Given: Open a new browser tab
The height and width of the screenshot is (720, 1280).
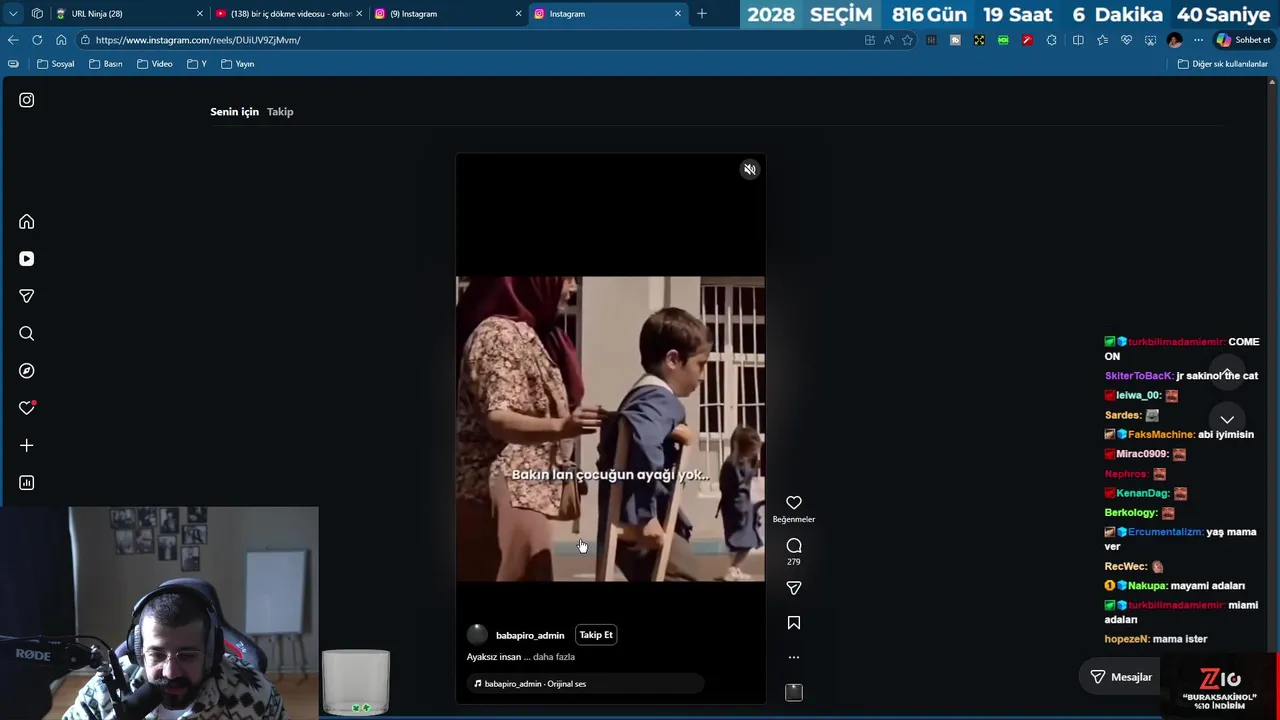Looking at the screenshot, I should pos(702,14).
